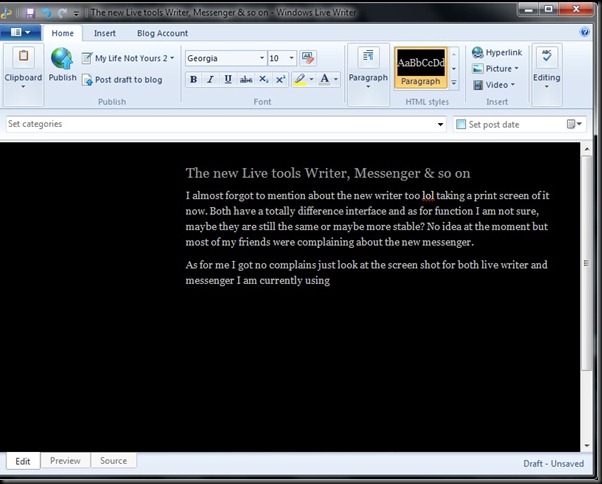Toggle underline formatting
The height and width of the screenshot is (484, 602).
(228, 79)
